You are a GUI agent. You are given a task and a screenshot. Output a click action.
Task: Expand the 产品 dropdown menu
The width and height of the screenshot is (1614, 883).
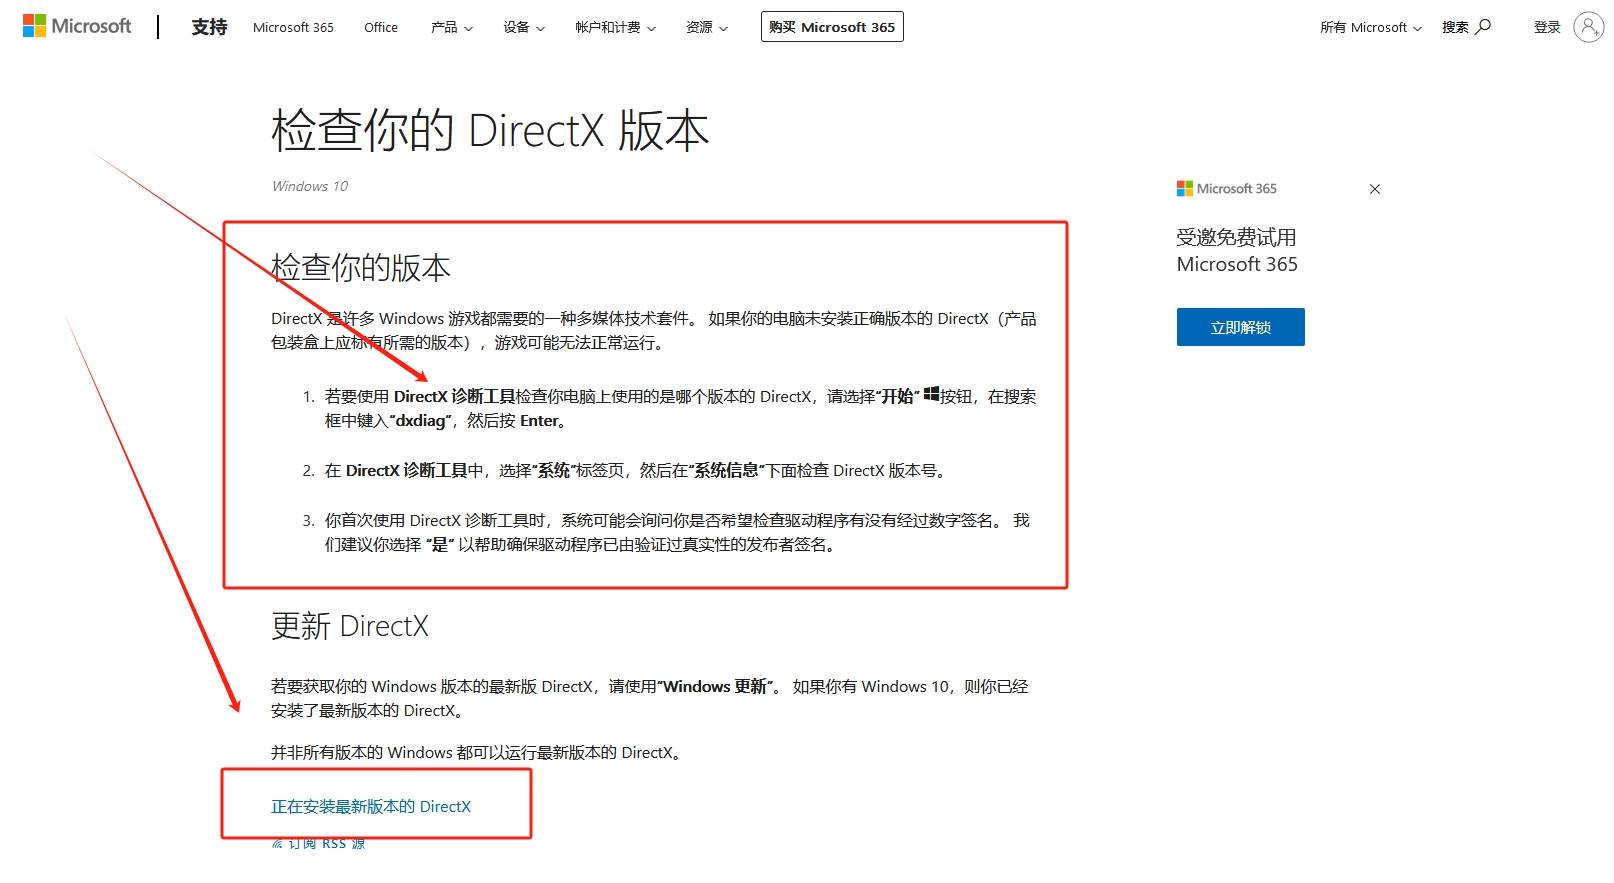(x=451, y=27)
